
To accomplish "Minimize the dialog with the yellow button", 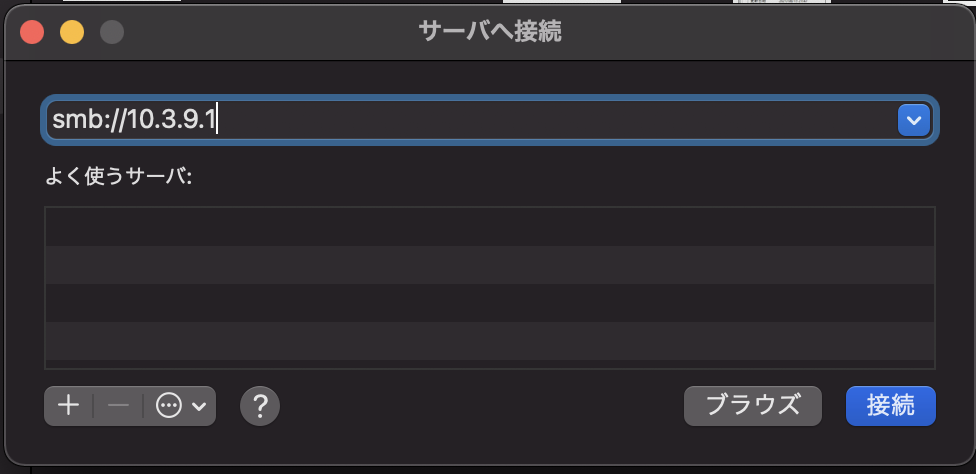I will pyautogui.click(x=72, y=32).
